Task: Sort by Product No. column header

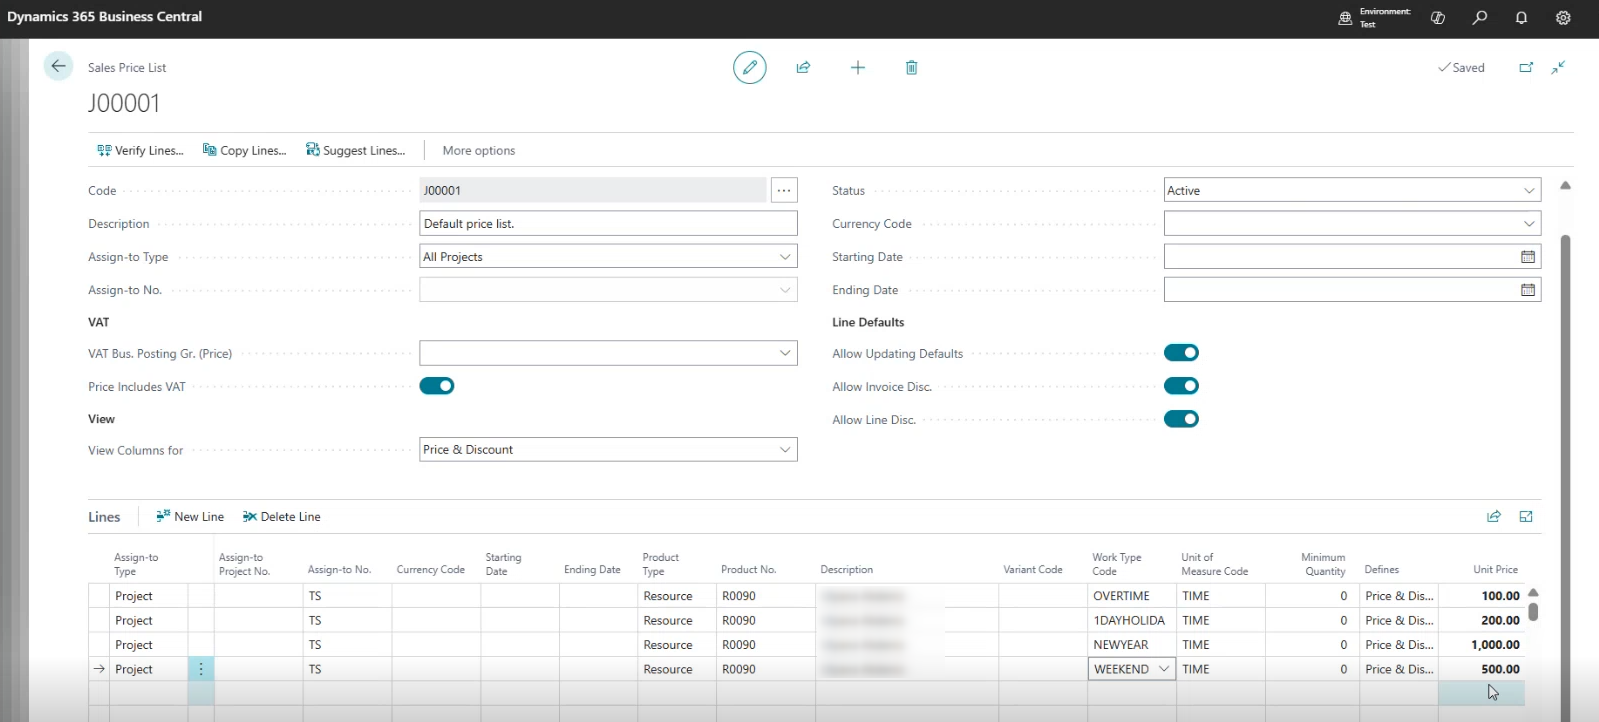Action: tap(748, 569)
